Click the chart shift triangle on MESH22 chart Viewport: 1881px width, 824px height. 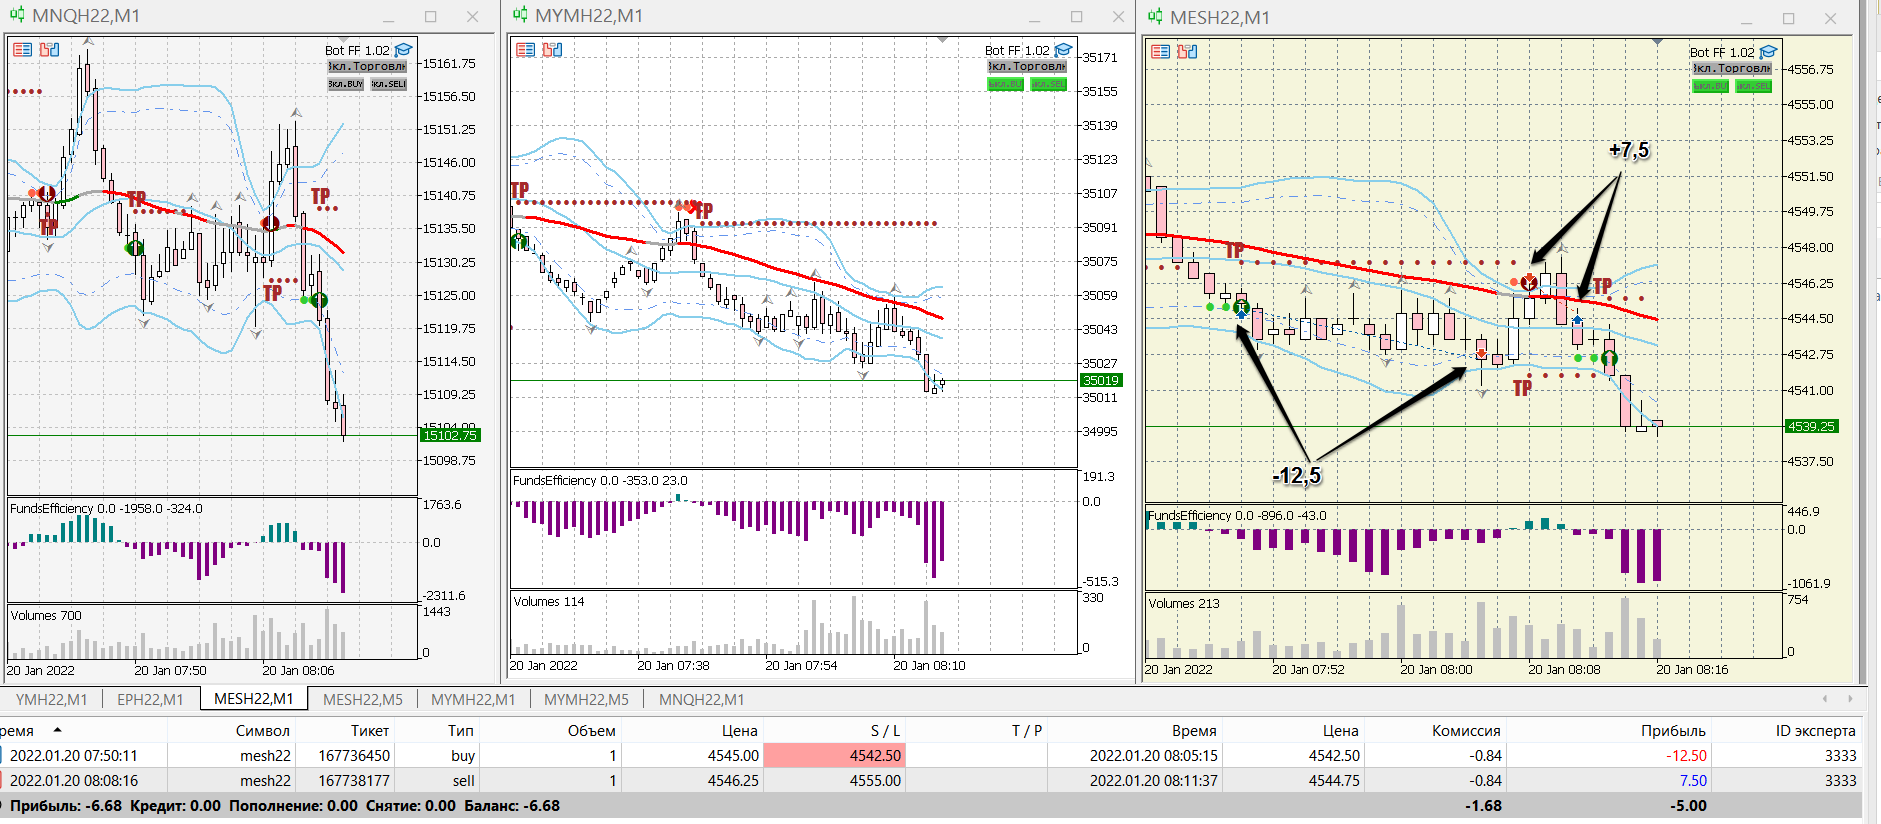(x=1657, y=41)
